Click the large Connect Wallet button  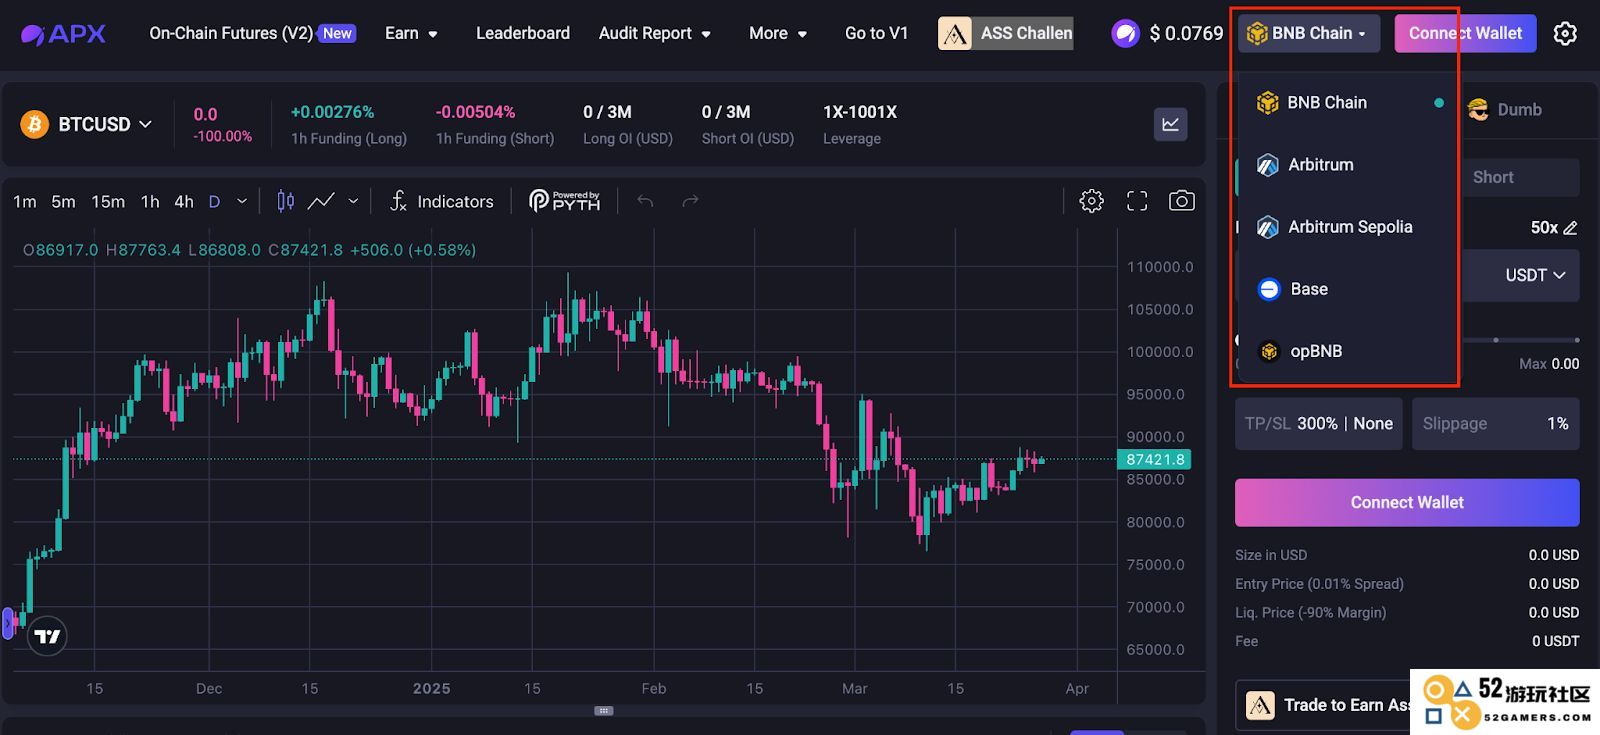tap(1407, 502)
